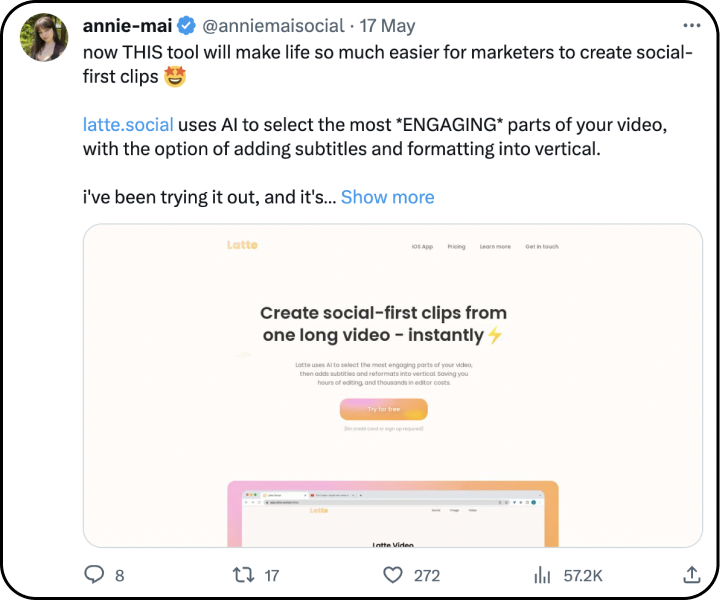Repost the tweet using the retweet icon
This screenshot has height=600, width=720.
242,575
